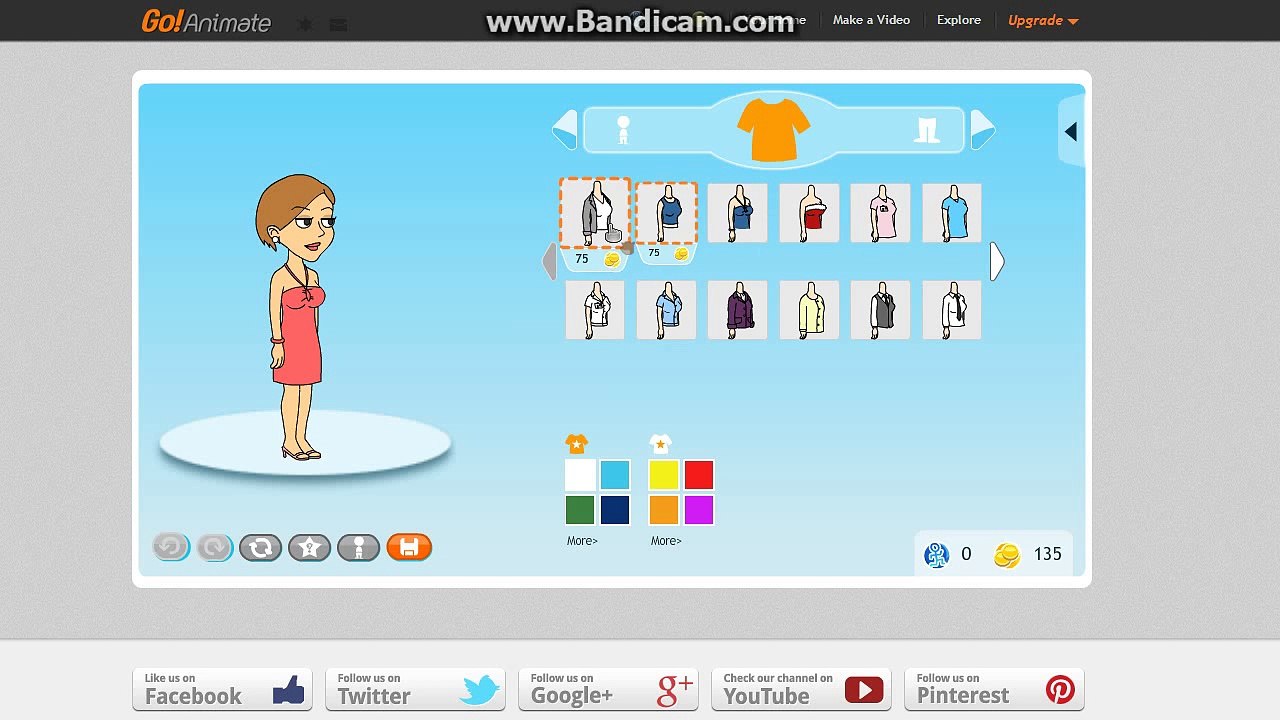This screenshot has width=1280, height=720.
Task: Apply light blue primary color swatch
Action: coord(615,475)
